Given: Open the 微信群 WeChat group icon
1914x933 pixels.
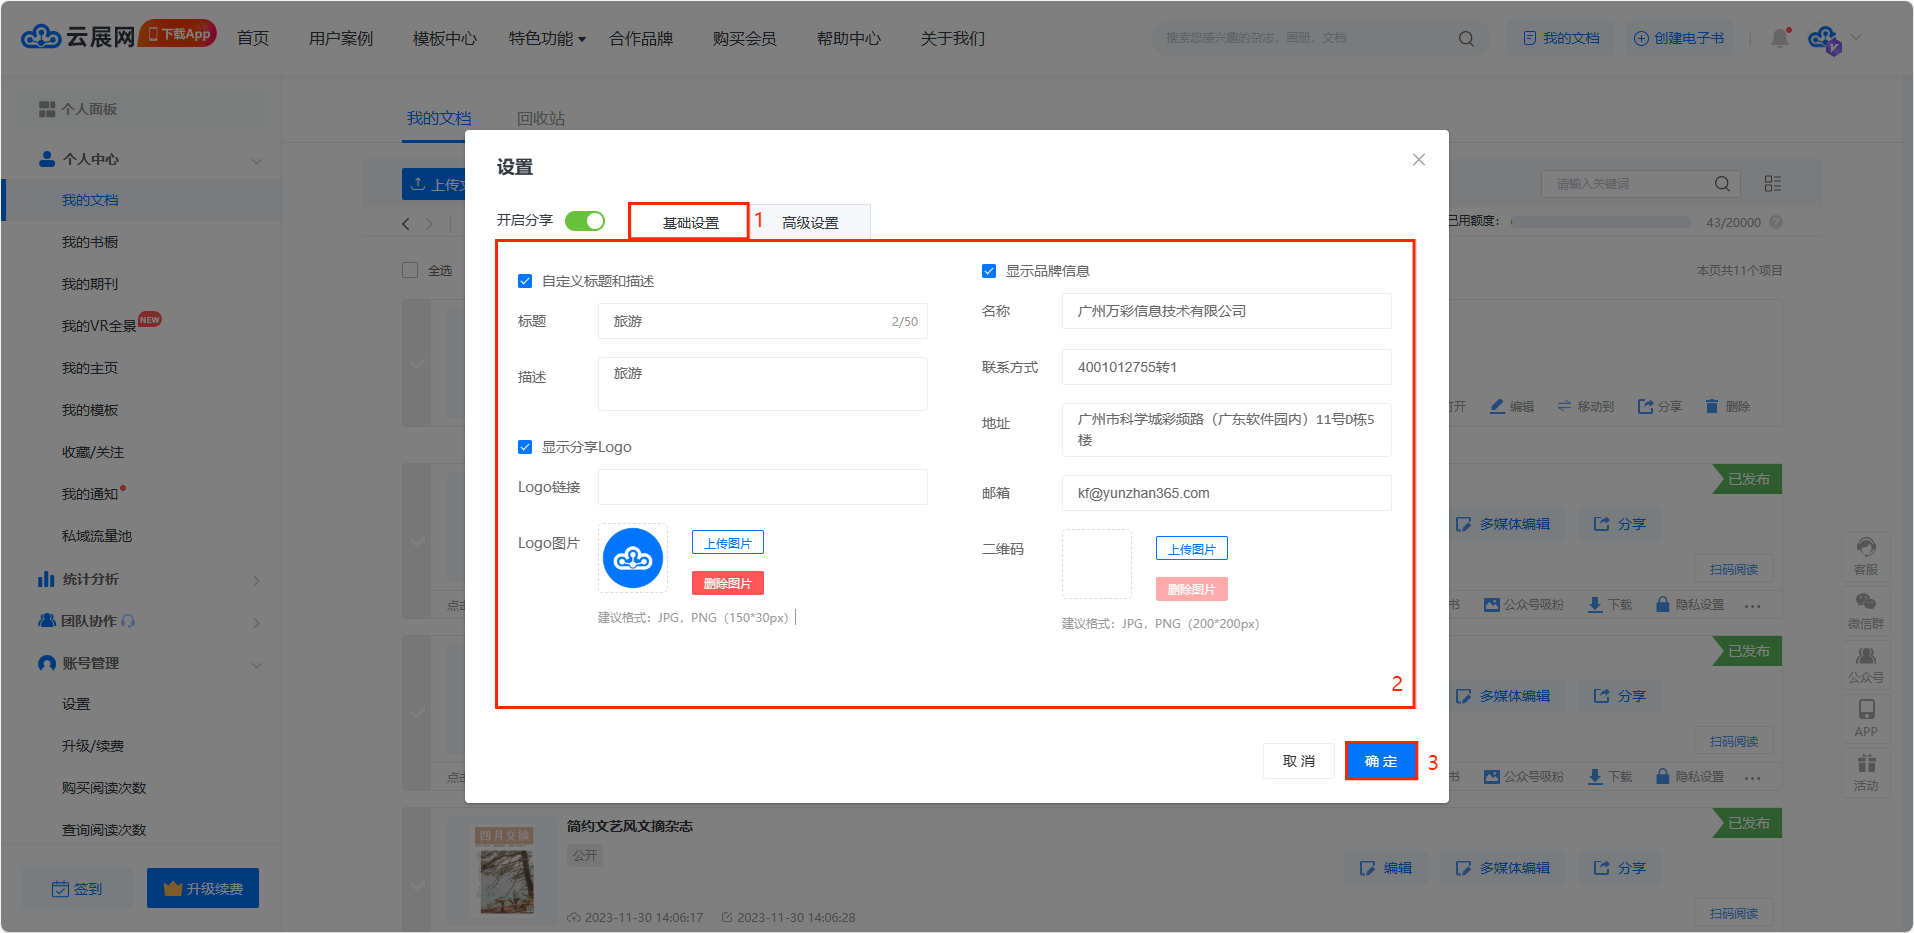Looking at the screenshot, I should tap(1866, 609).
